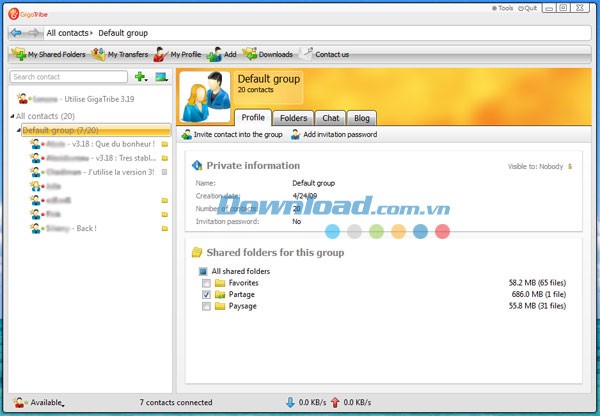
Task: Click green plus add contact icon
Action: [x=141, y=77]
